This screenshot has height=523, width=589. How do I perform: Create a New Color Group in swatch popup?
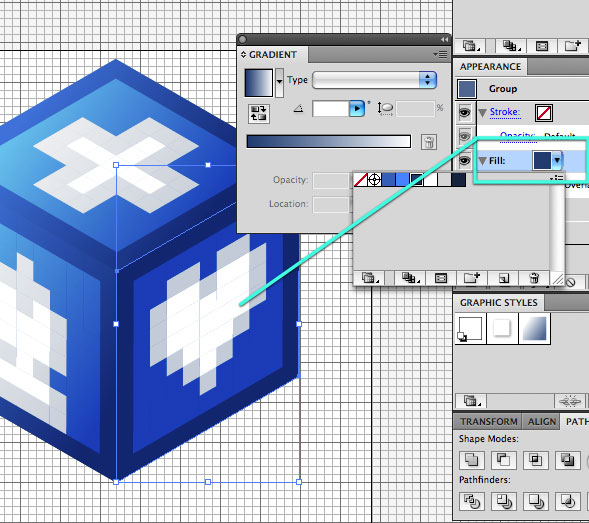472,278
